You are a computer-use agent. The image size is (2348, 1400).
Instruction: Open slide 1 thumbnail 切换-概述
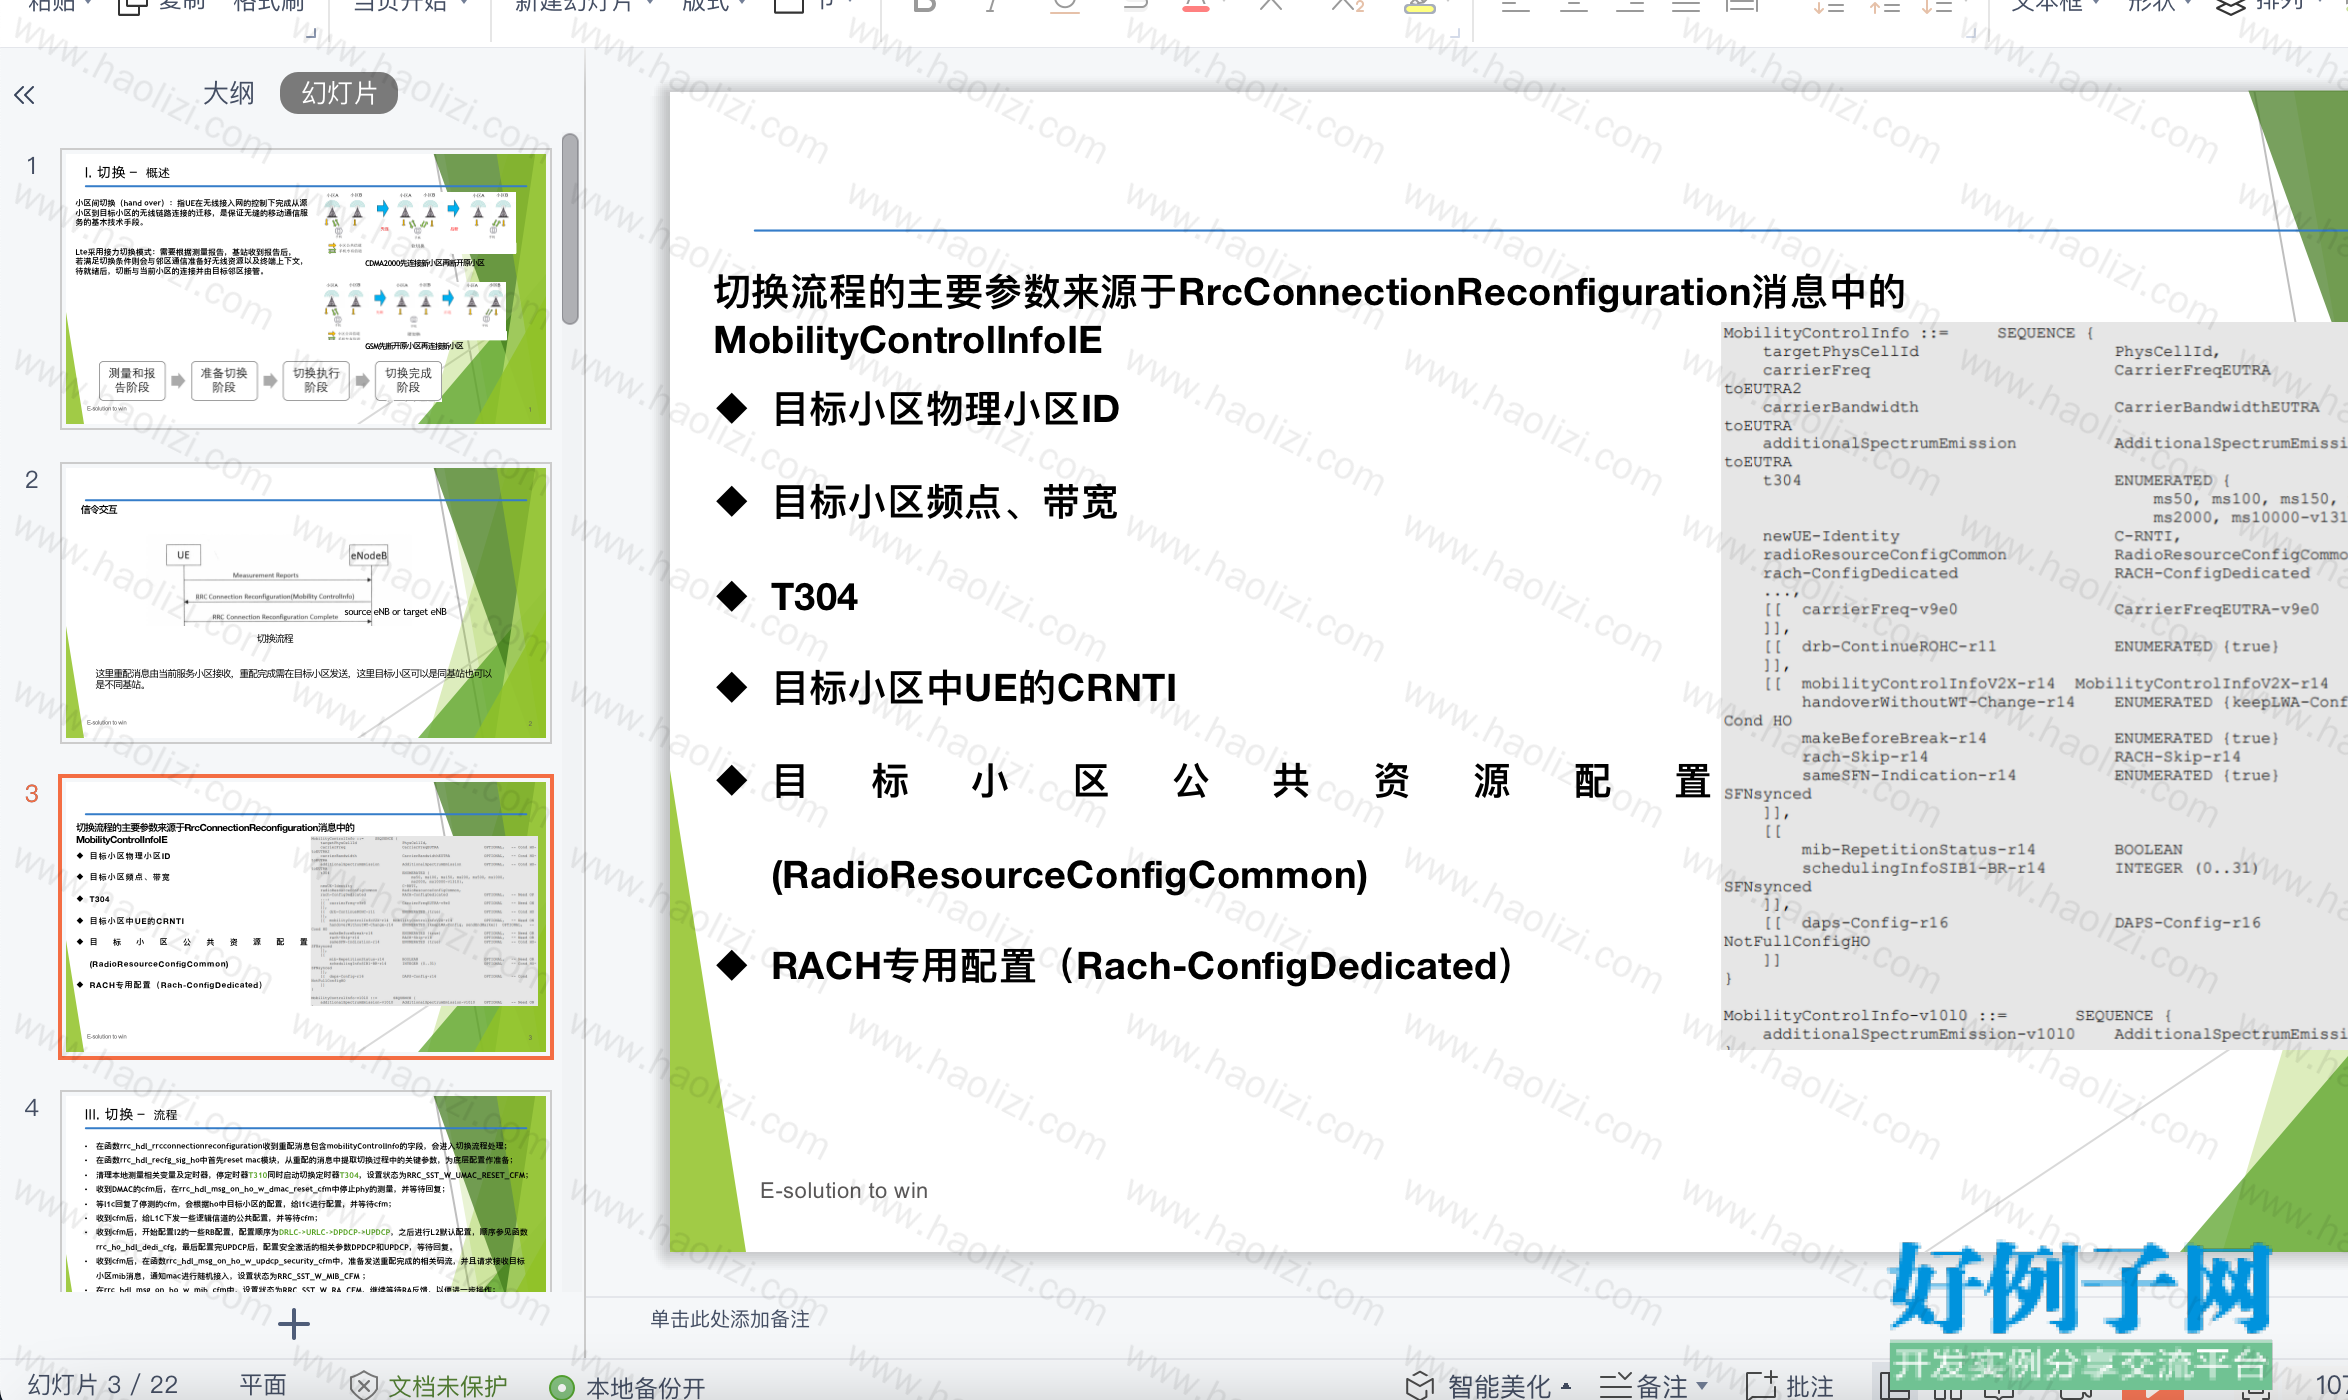(306, 289)
